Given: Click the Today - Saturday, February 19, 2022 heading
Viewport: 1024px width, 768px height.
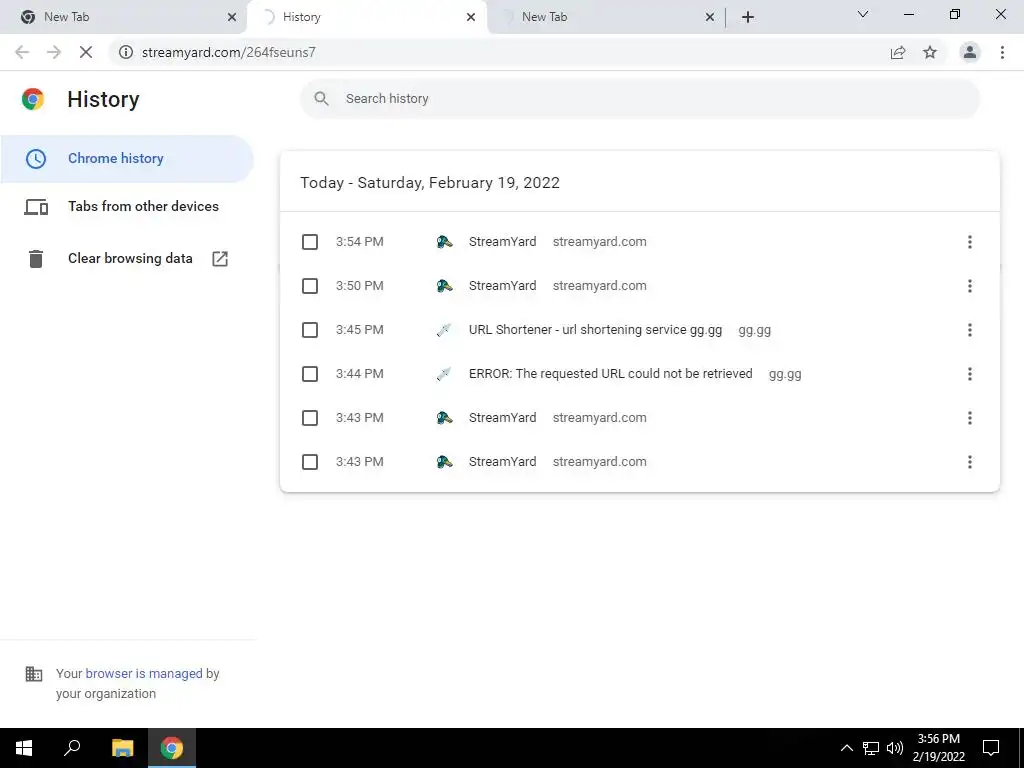Looking at the screenshot, I should pos(430,183).
